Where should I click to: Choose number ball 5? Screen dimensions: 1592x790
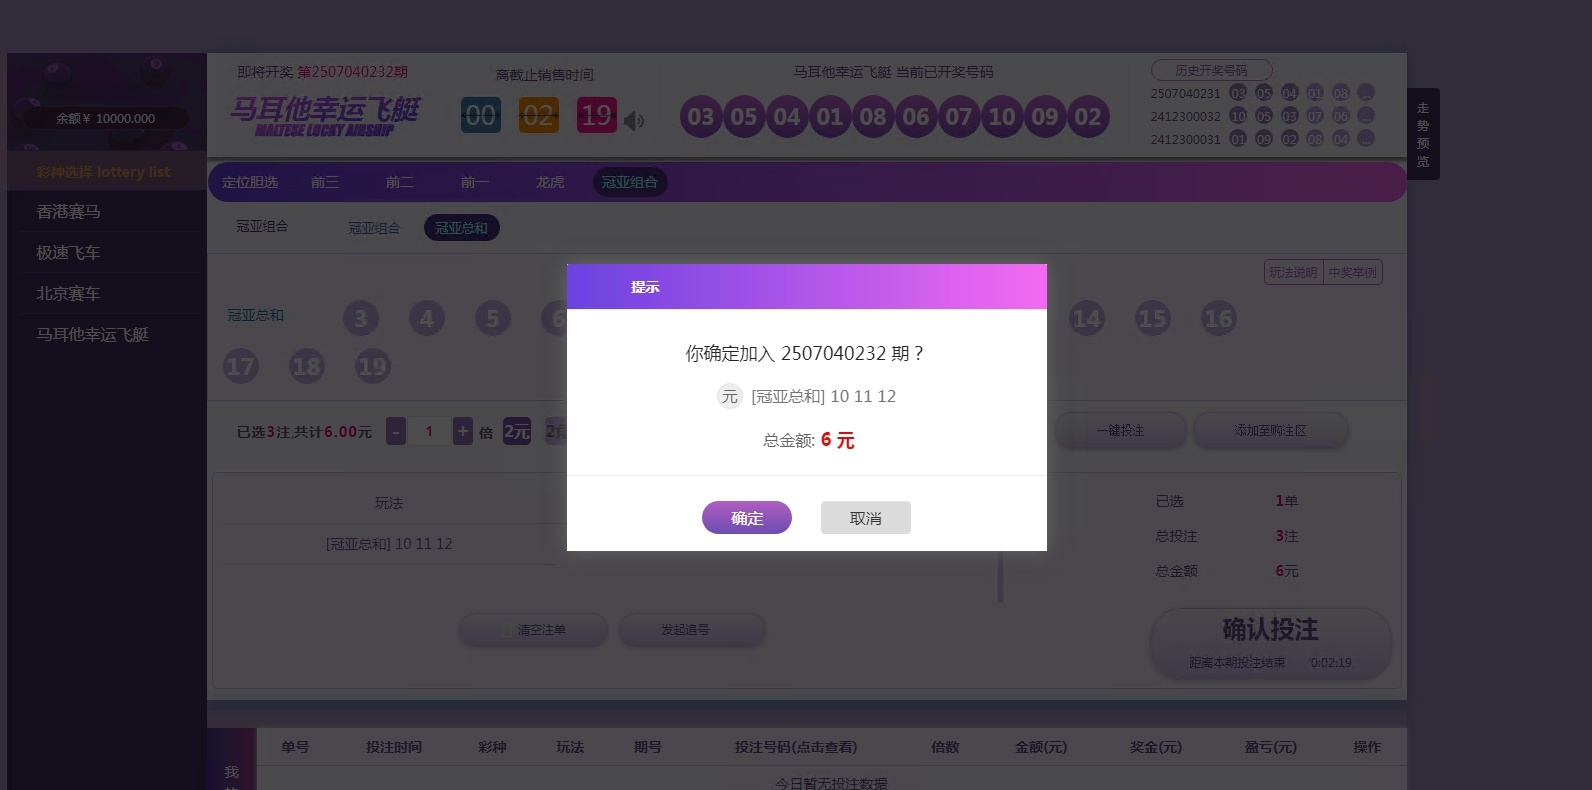[492, 319]
